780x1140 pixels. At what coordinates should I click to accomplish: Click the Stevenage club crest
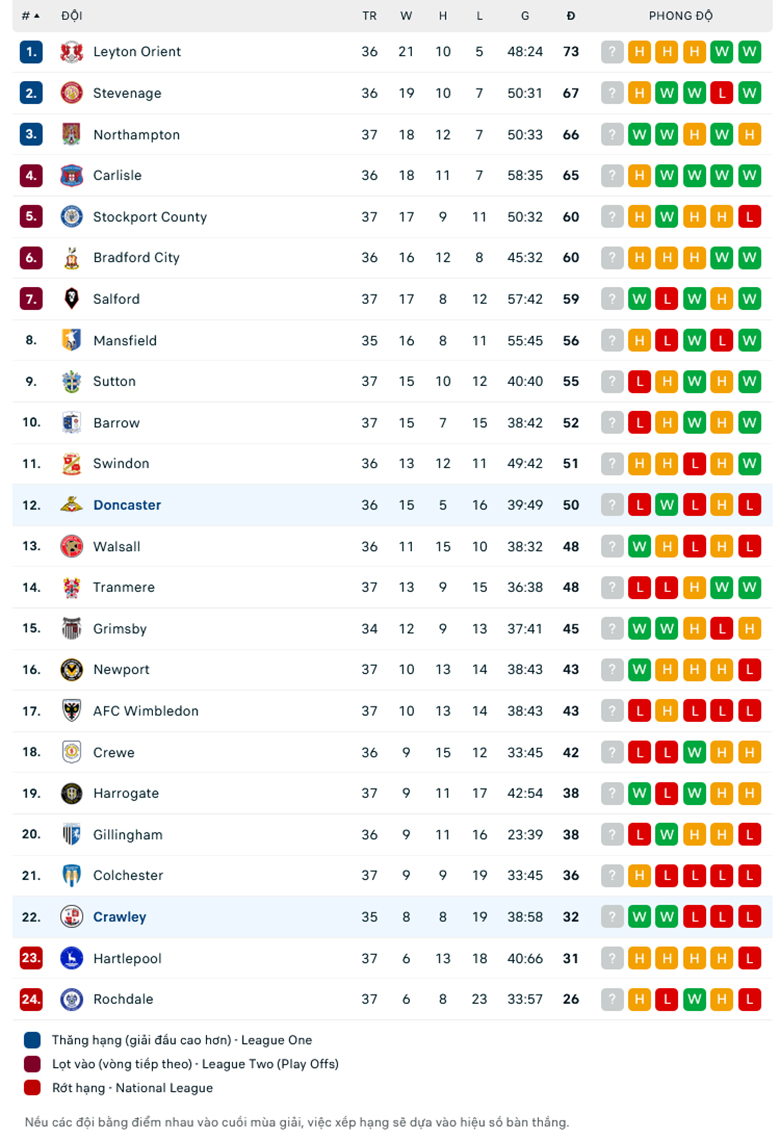click(x=71, y=93)
